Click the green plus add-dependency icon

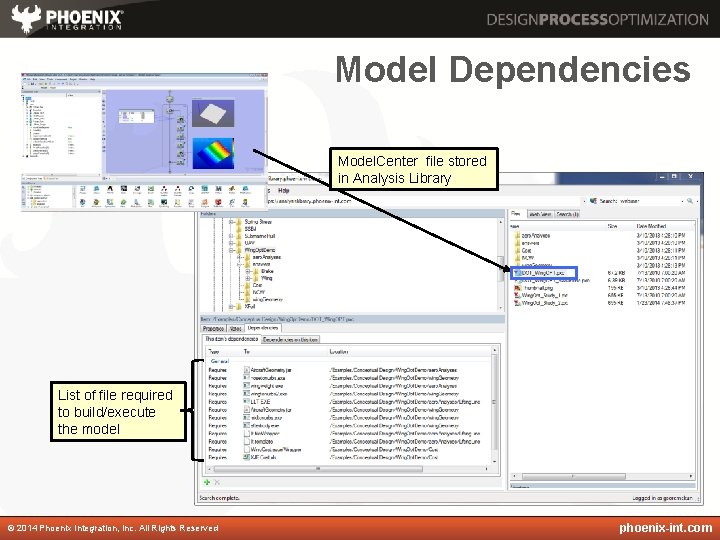(207, 482)
